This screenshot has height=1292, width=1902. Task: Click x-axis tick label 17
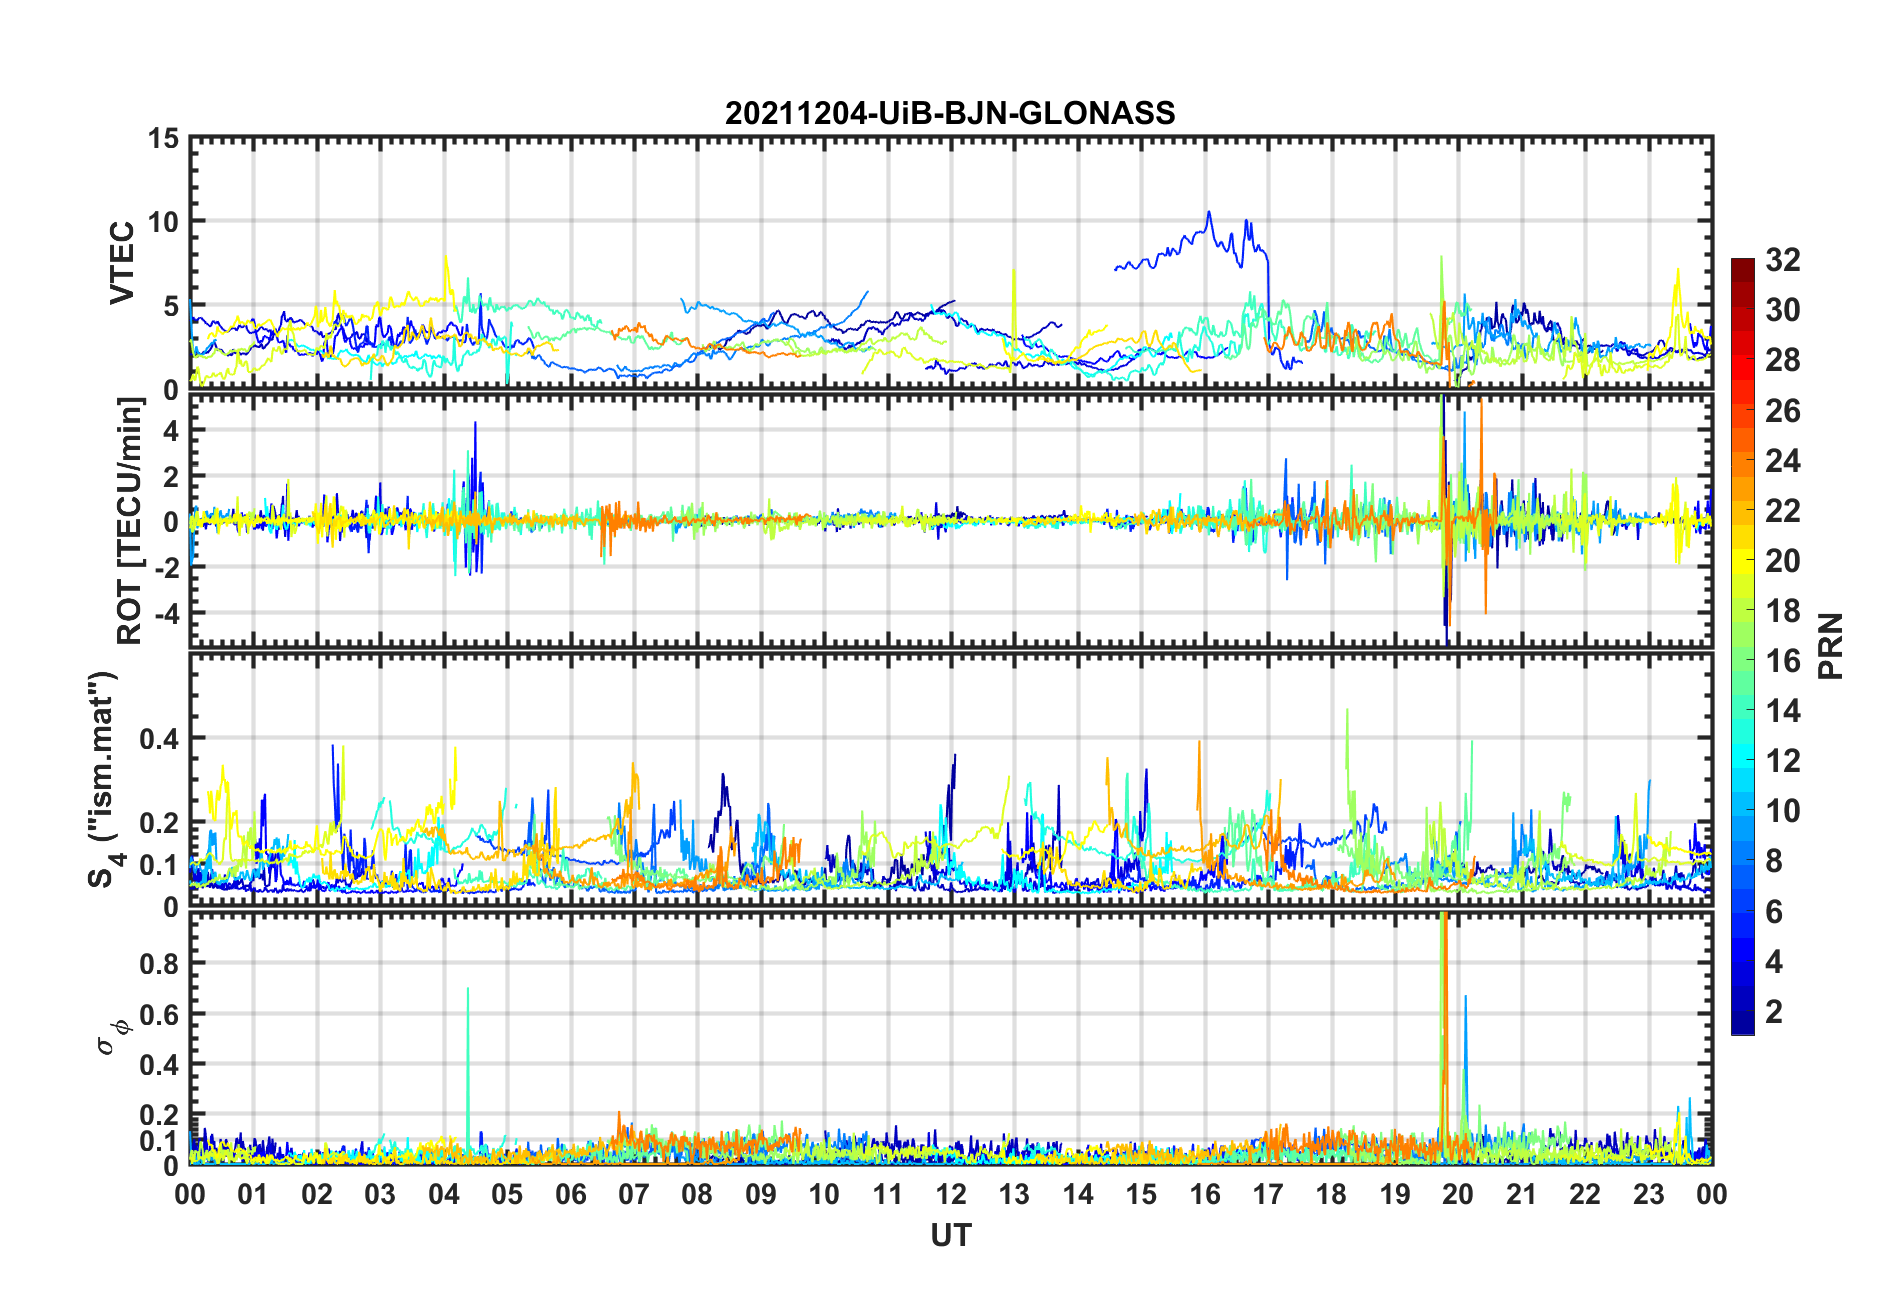(x=1268, y=1194)
